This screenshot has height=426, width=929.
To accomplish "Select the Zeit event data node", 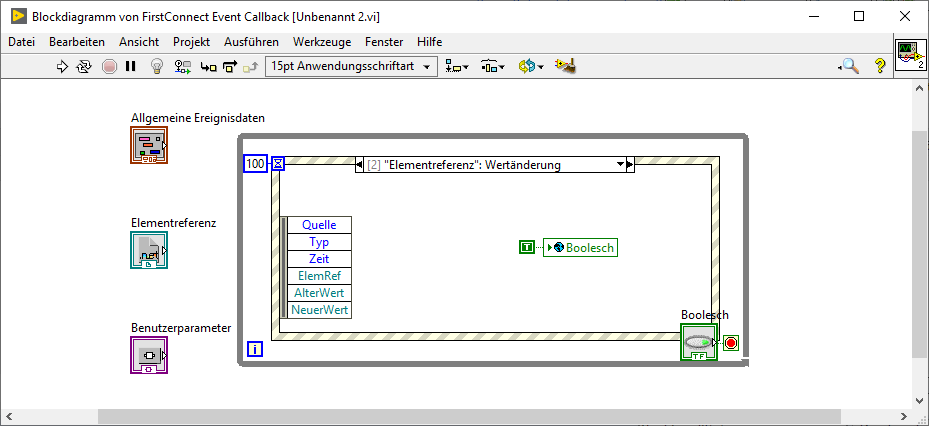I will (319, 259).
